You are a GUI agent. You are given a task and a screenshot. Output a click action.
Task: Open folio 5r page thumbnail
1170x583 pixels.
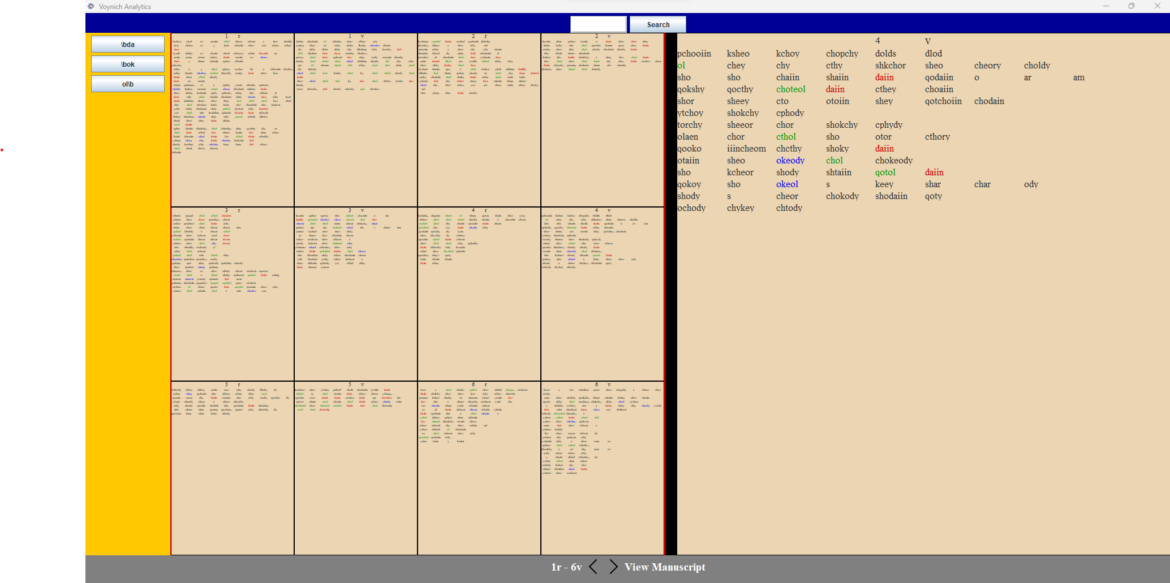click(x=232, y=468)
